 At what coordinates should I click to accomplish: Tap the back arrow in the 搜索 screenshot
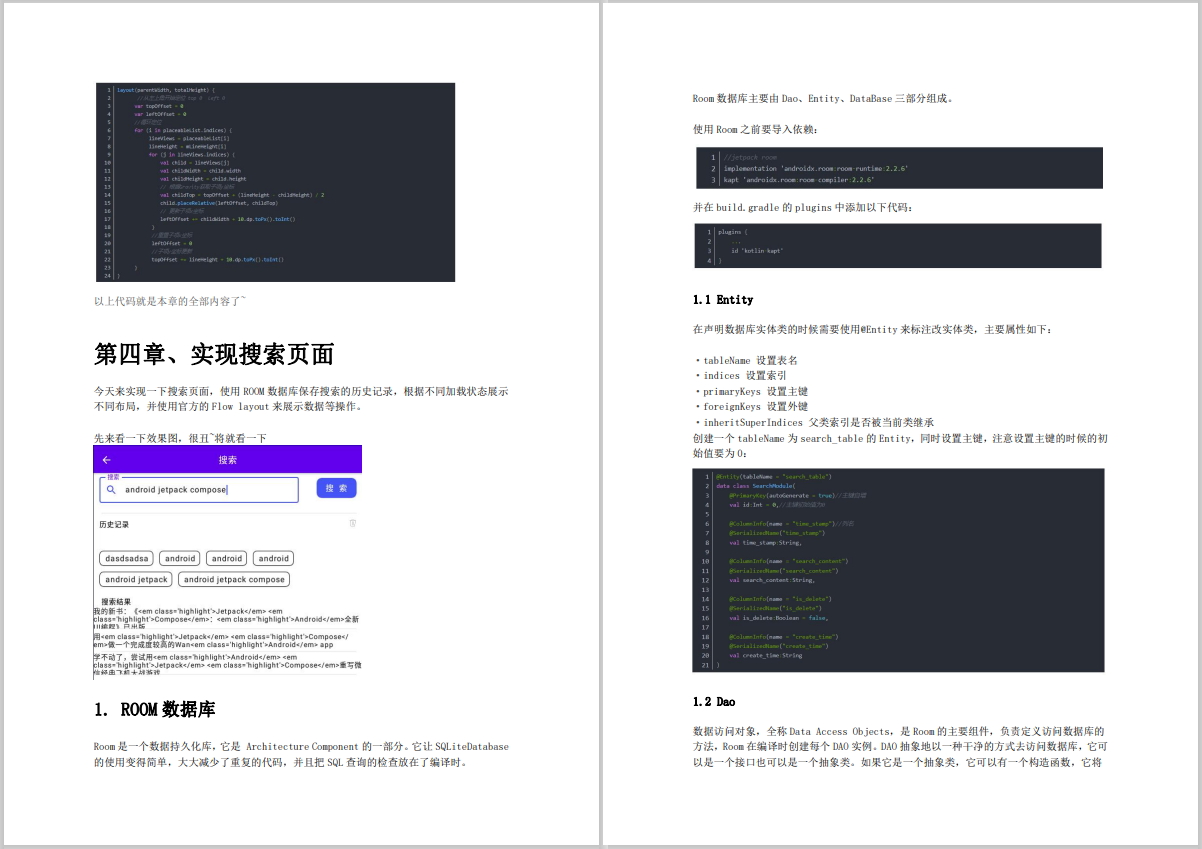107,460
